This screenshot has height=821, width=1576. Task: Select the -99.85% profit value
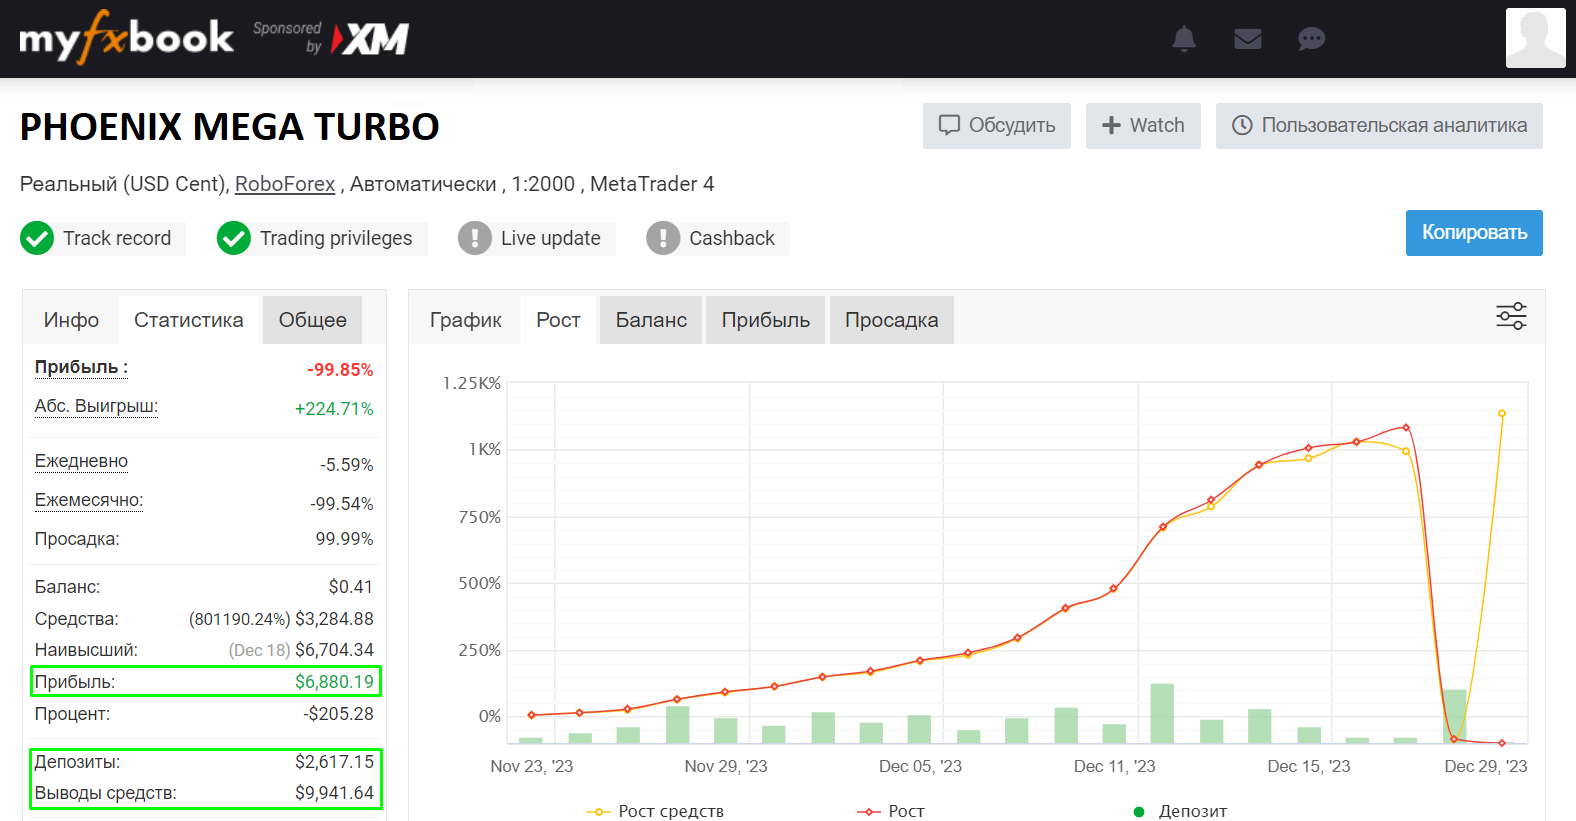point(340,370)
